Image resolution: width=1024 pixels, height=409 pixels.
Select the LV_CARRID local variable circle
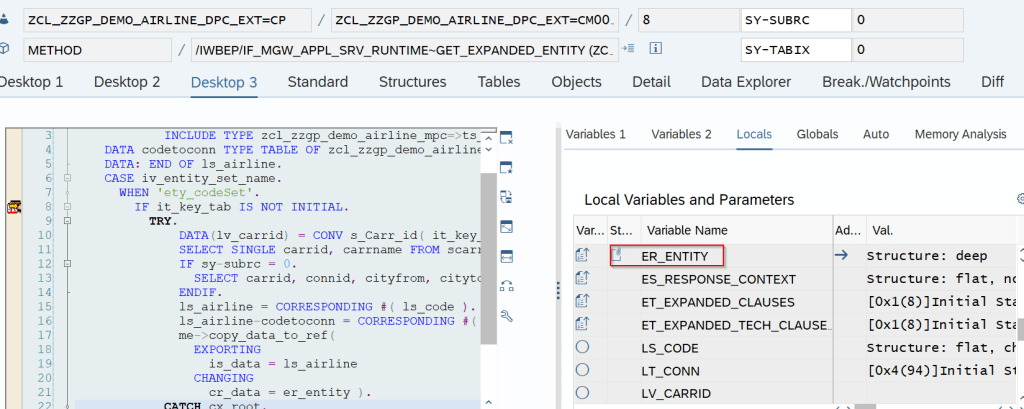[x=583, y=393]
